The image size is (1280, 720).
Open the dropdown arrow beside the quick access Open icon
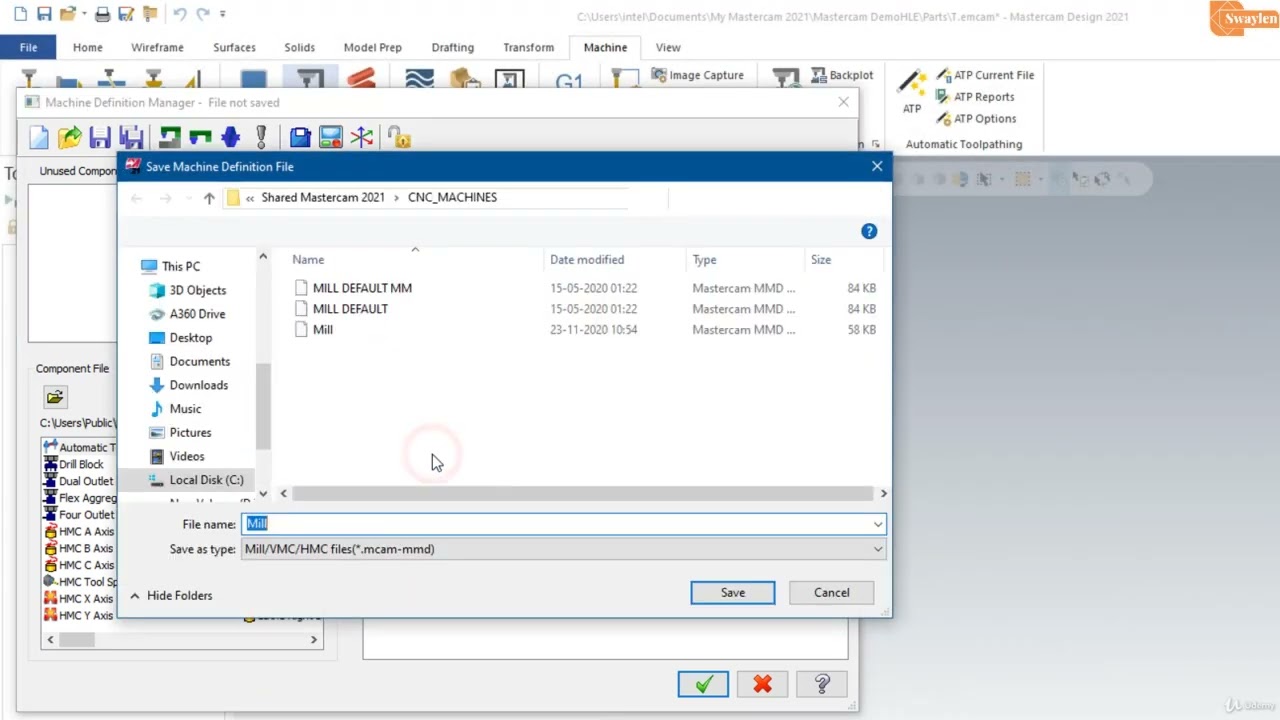click(86, 15)
